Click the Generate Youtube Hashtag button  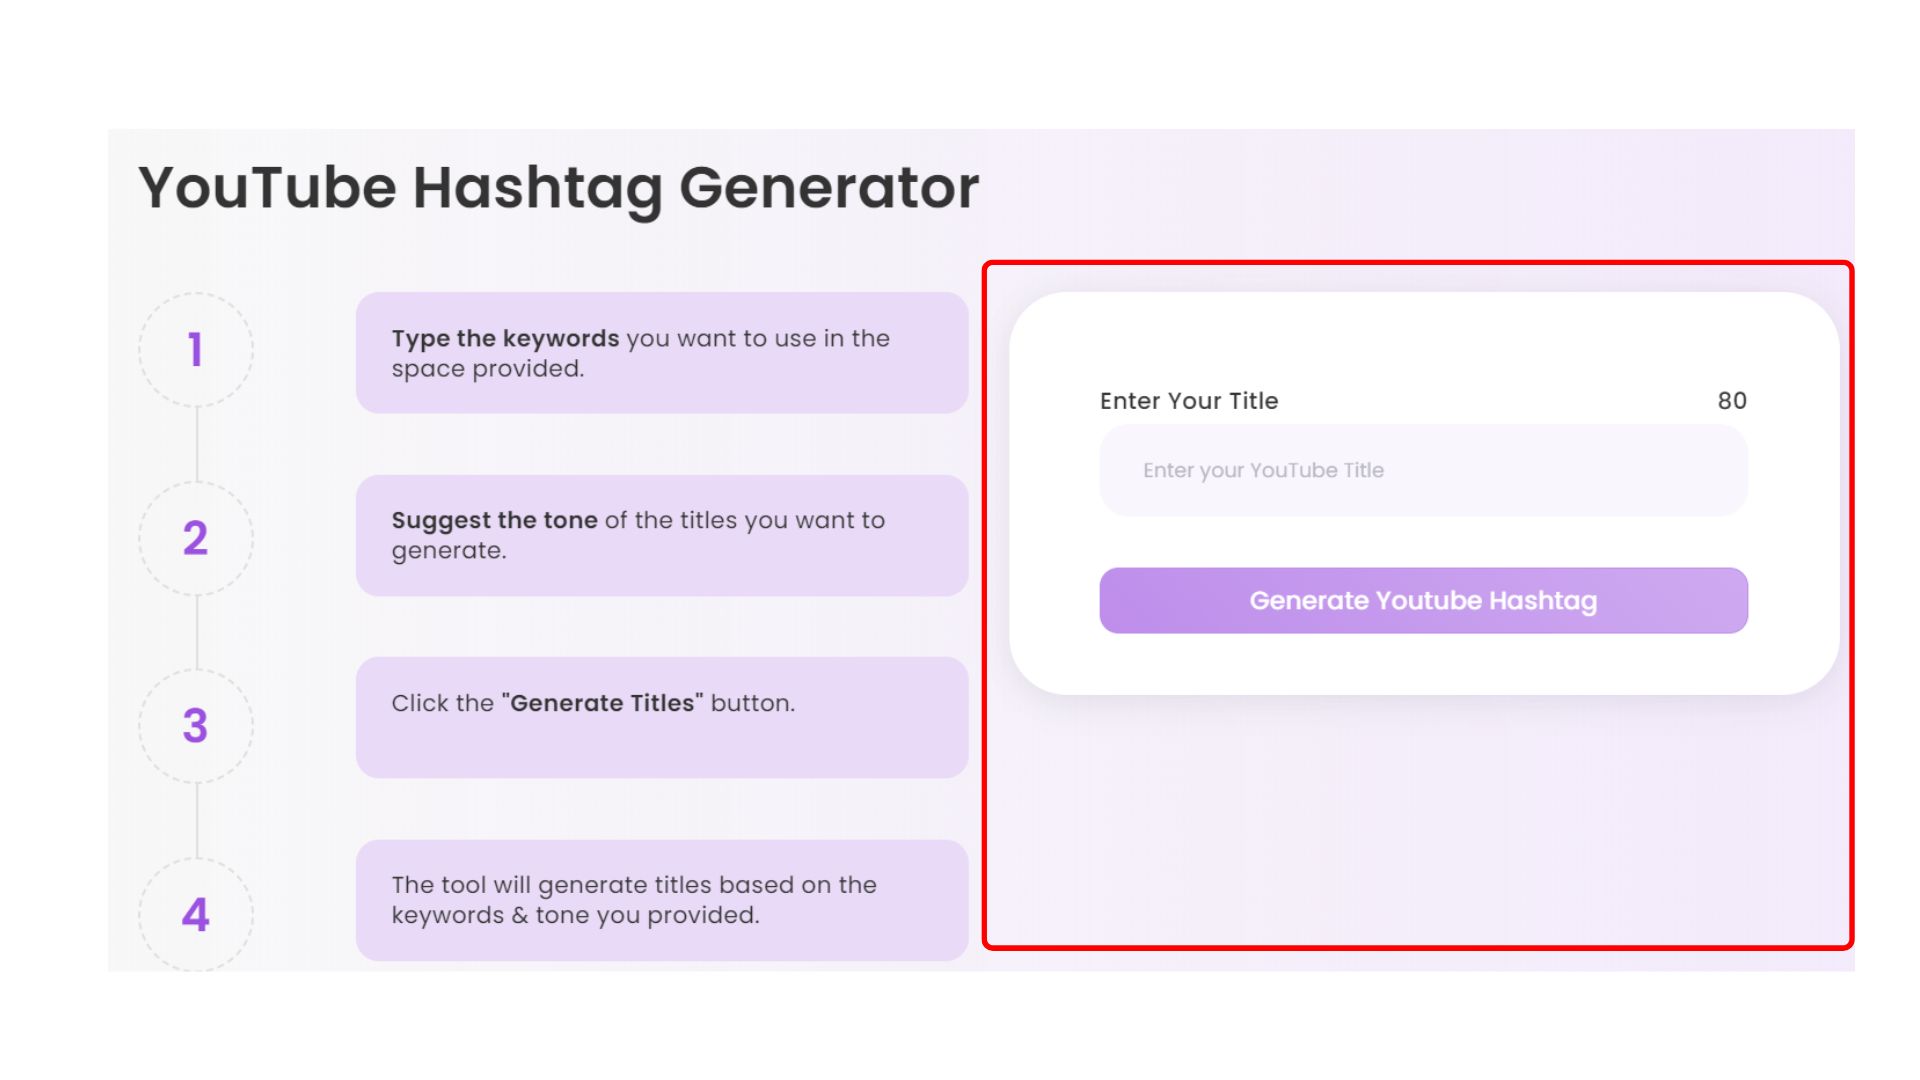point(1423,601)
